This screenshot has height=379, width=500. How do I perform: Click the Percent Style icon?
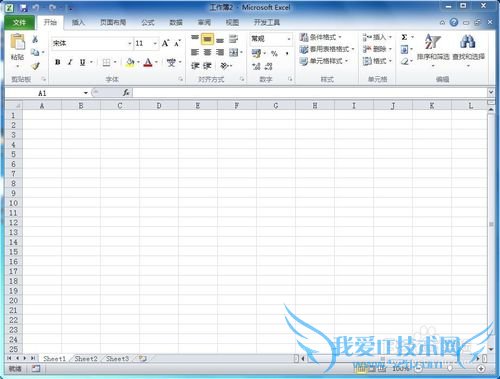click(x=274, y=53)
